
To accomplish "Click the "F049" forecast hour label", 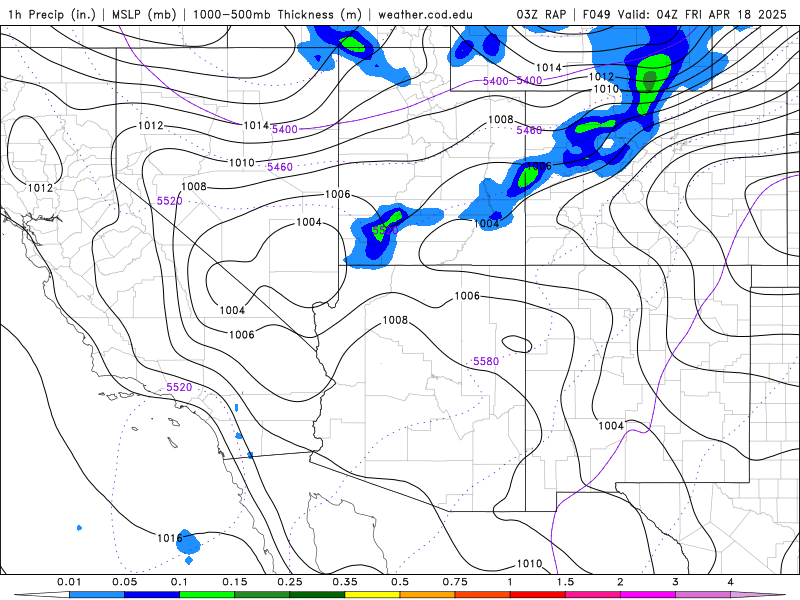I will pyautogui.click(x=596, y=14).
